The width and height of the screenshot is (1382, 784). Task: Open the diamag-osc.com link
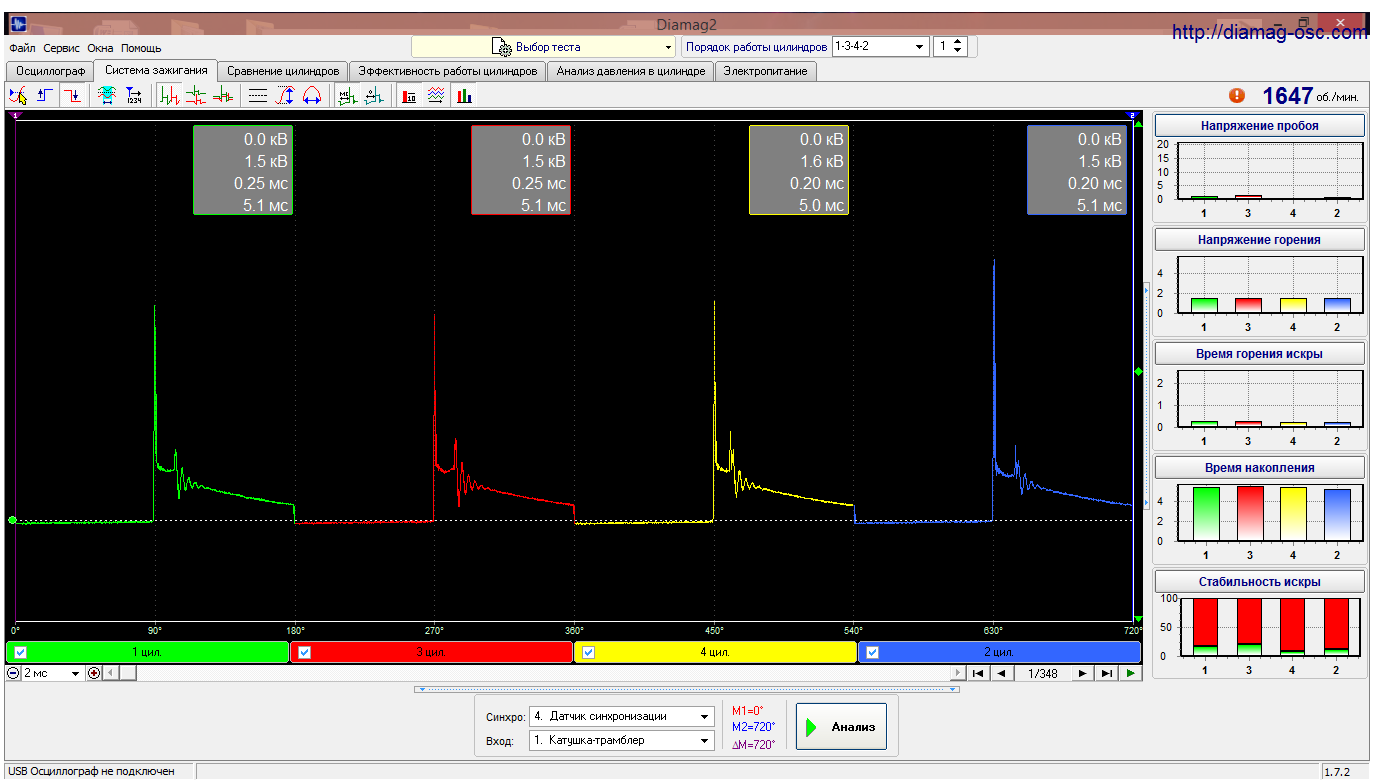[1270, 33]
